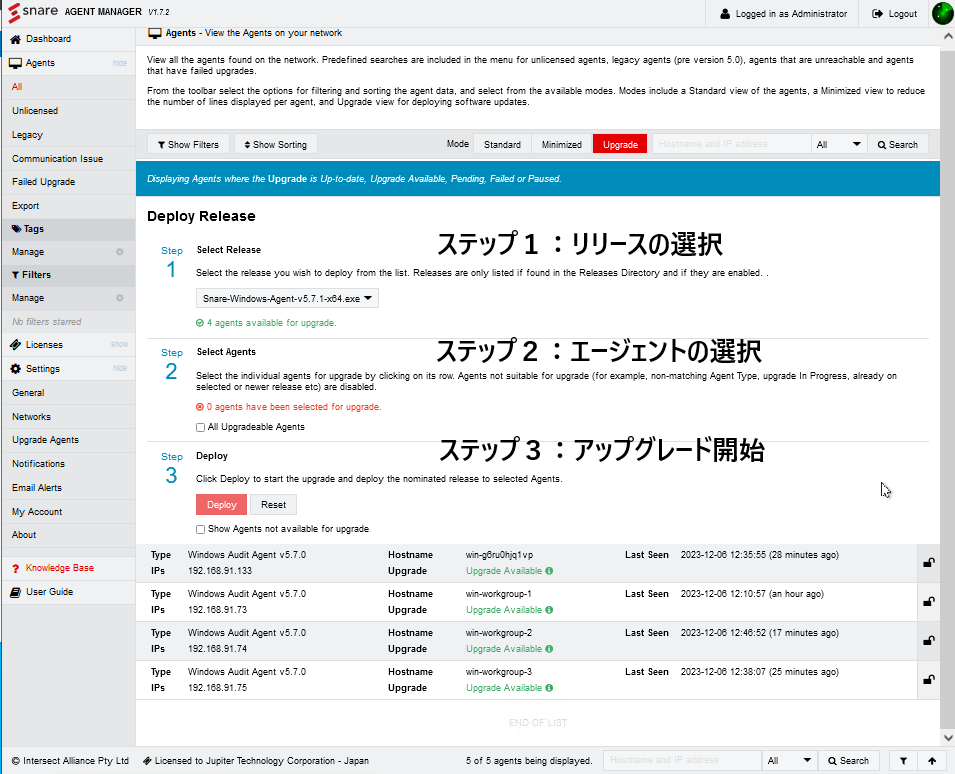Click the top hostname and IP search field
The height and width of the screenshot is (774, 955).
731,144
